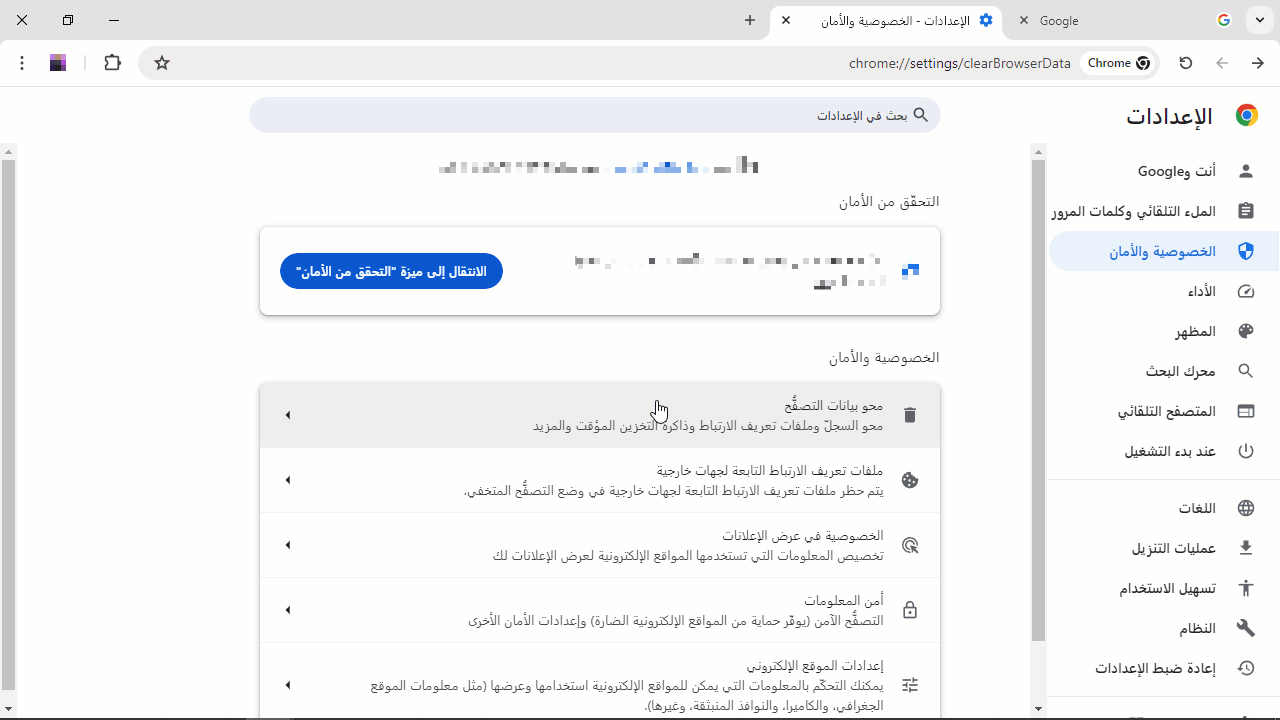Click the magnifier icon beside محرك البحث

[x=1246, y=371]
